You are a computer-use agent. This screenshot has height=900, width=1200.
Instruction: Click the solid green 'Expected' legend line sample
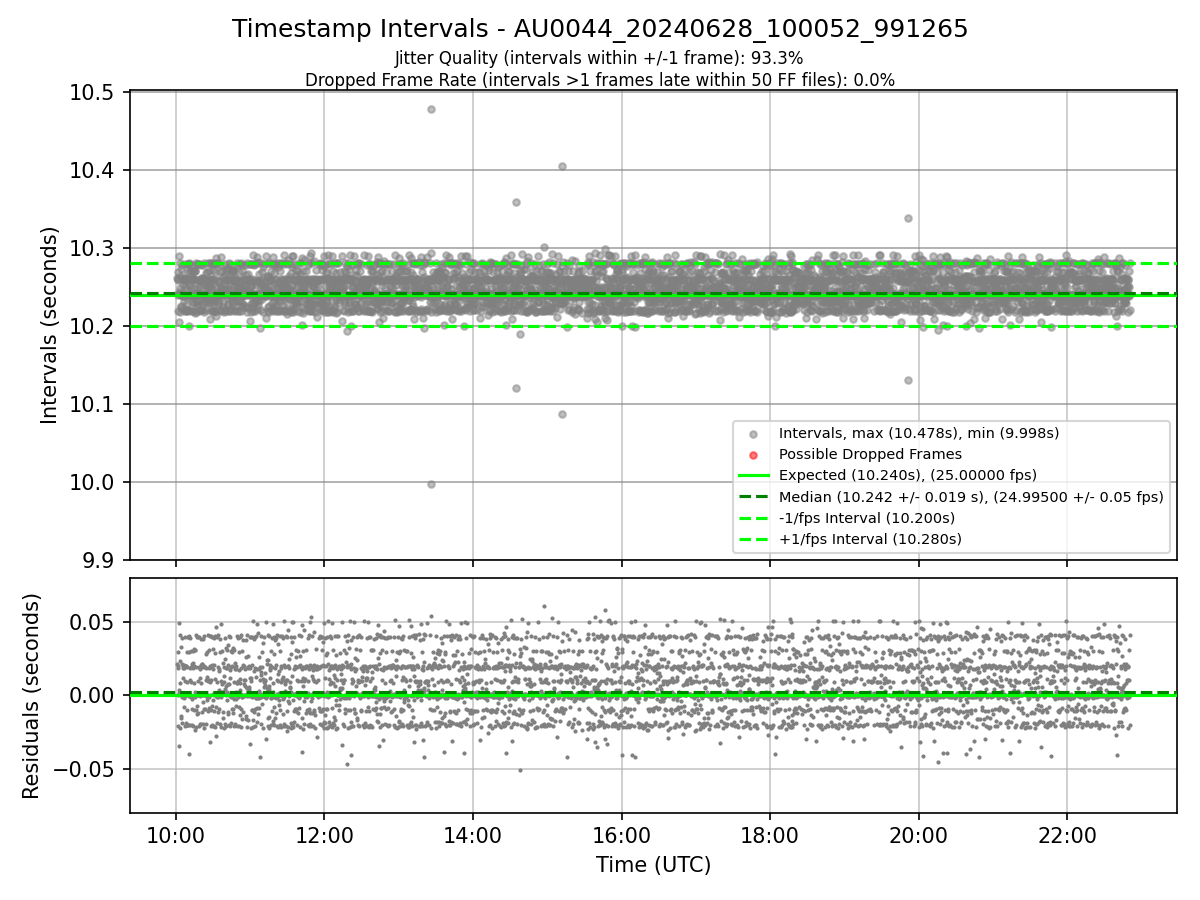754,475
